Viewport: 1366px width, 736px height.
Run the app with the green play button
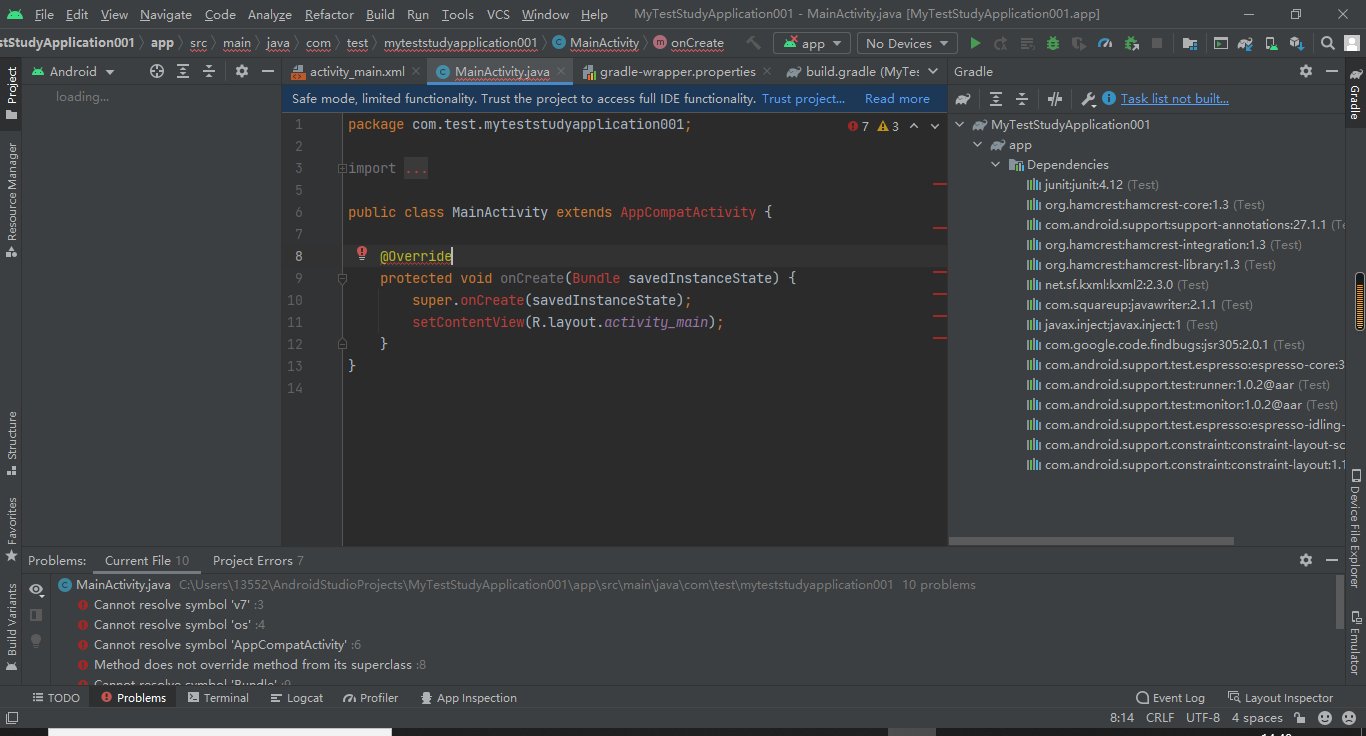975,43
